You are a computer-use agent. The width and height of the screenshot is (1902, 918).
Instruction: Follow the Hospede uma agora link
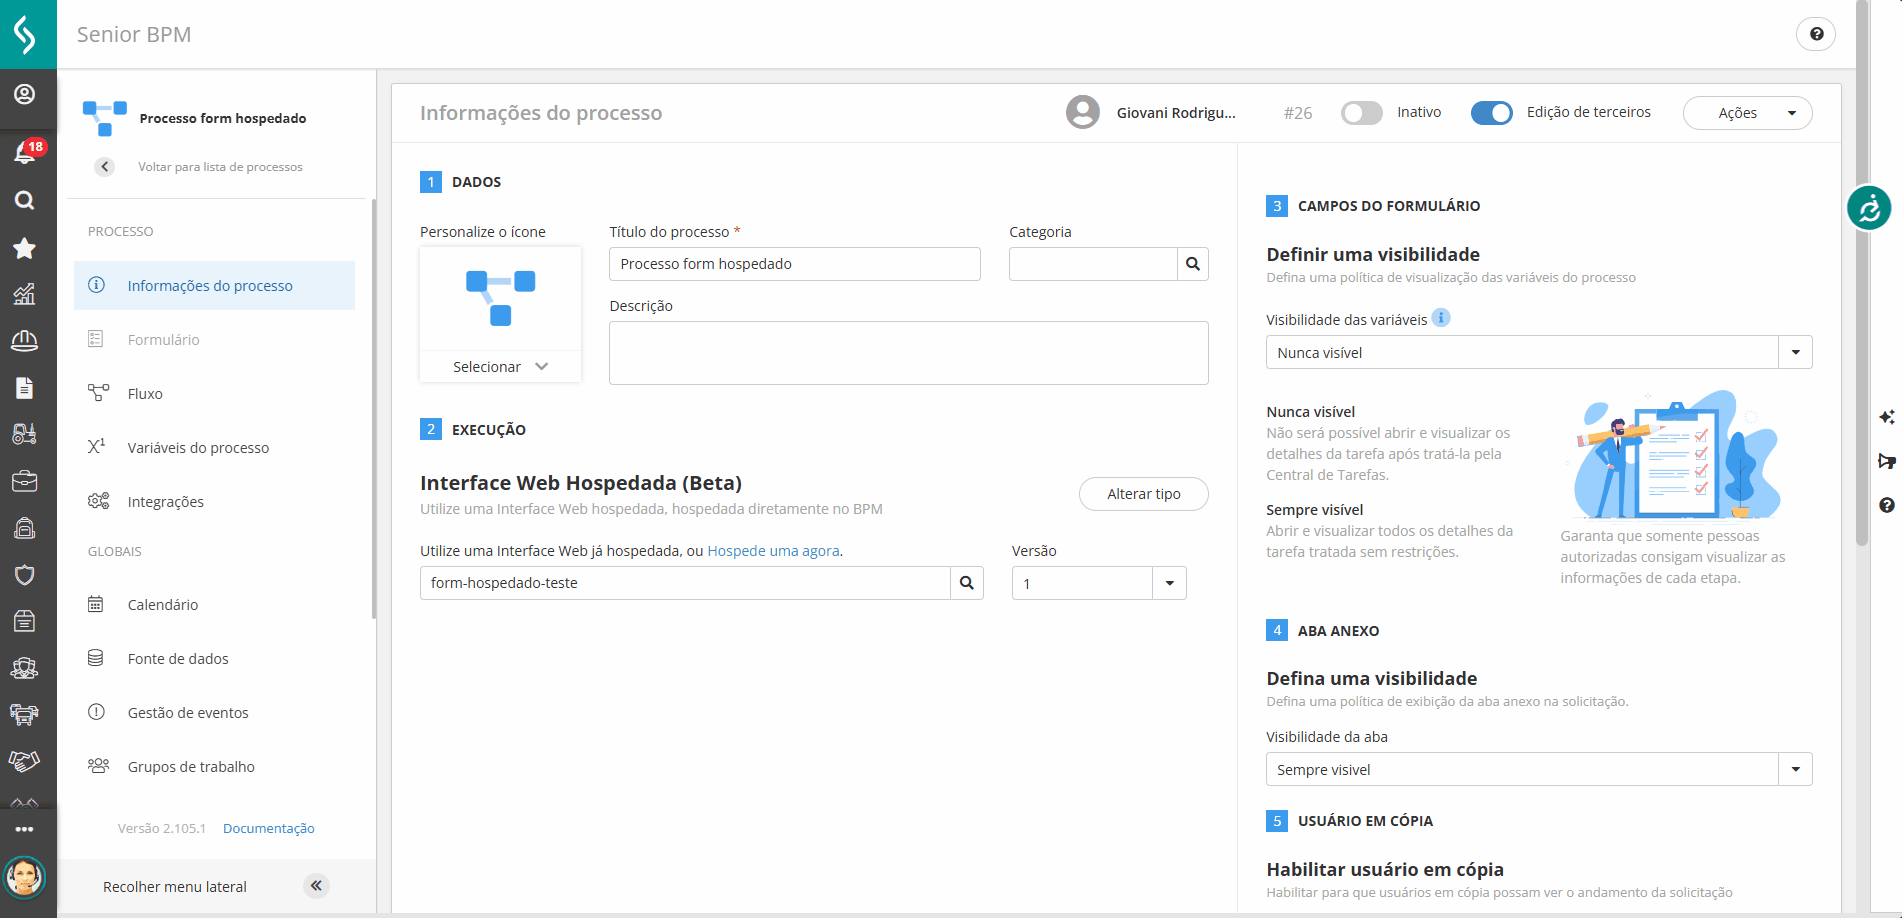click(x=773, y=551)
